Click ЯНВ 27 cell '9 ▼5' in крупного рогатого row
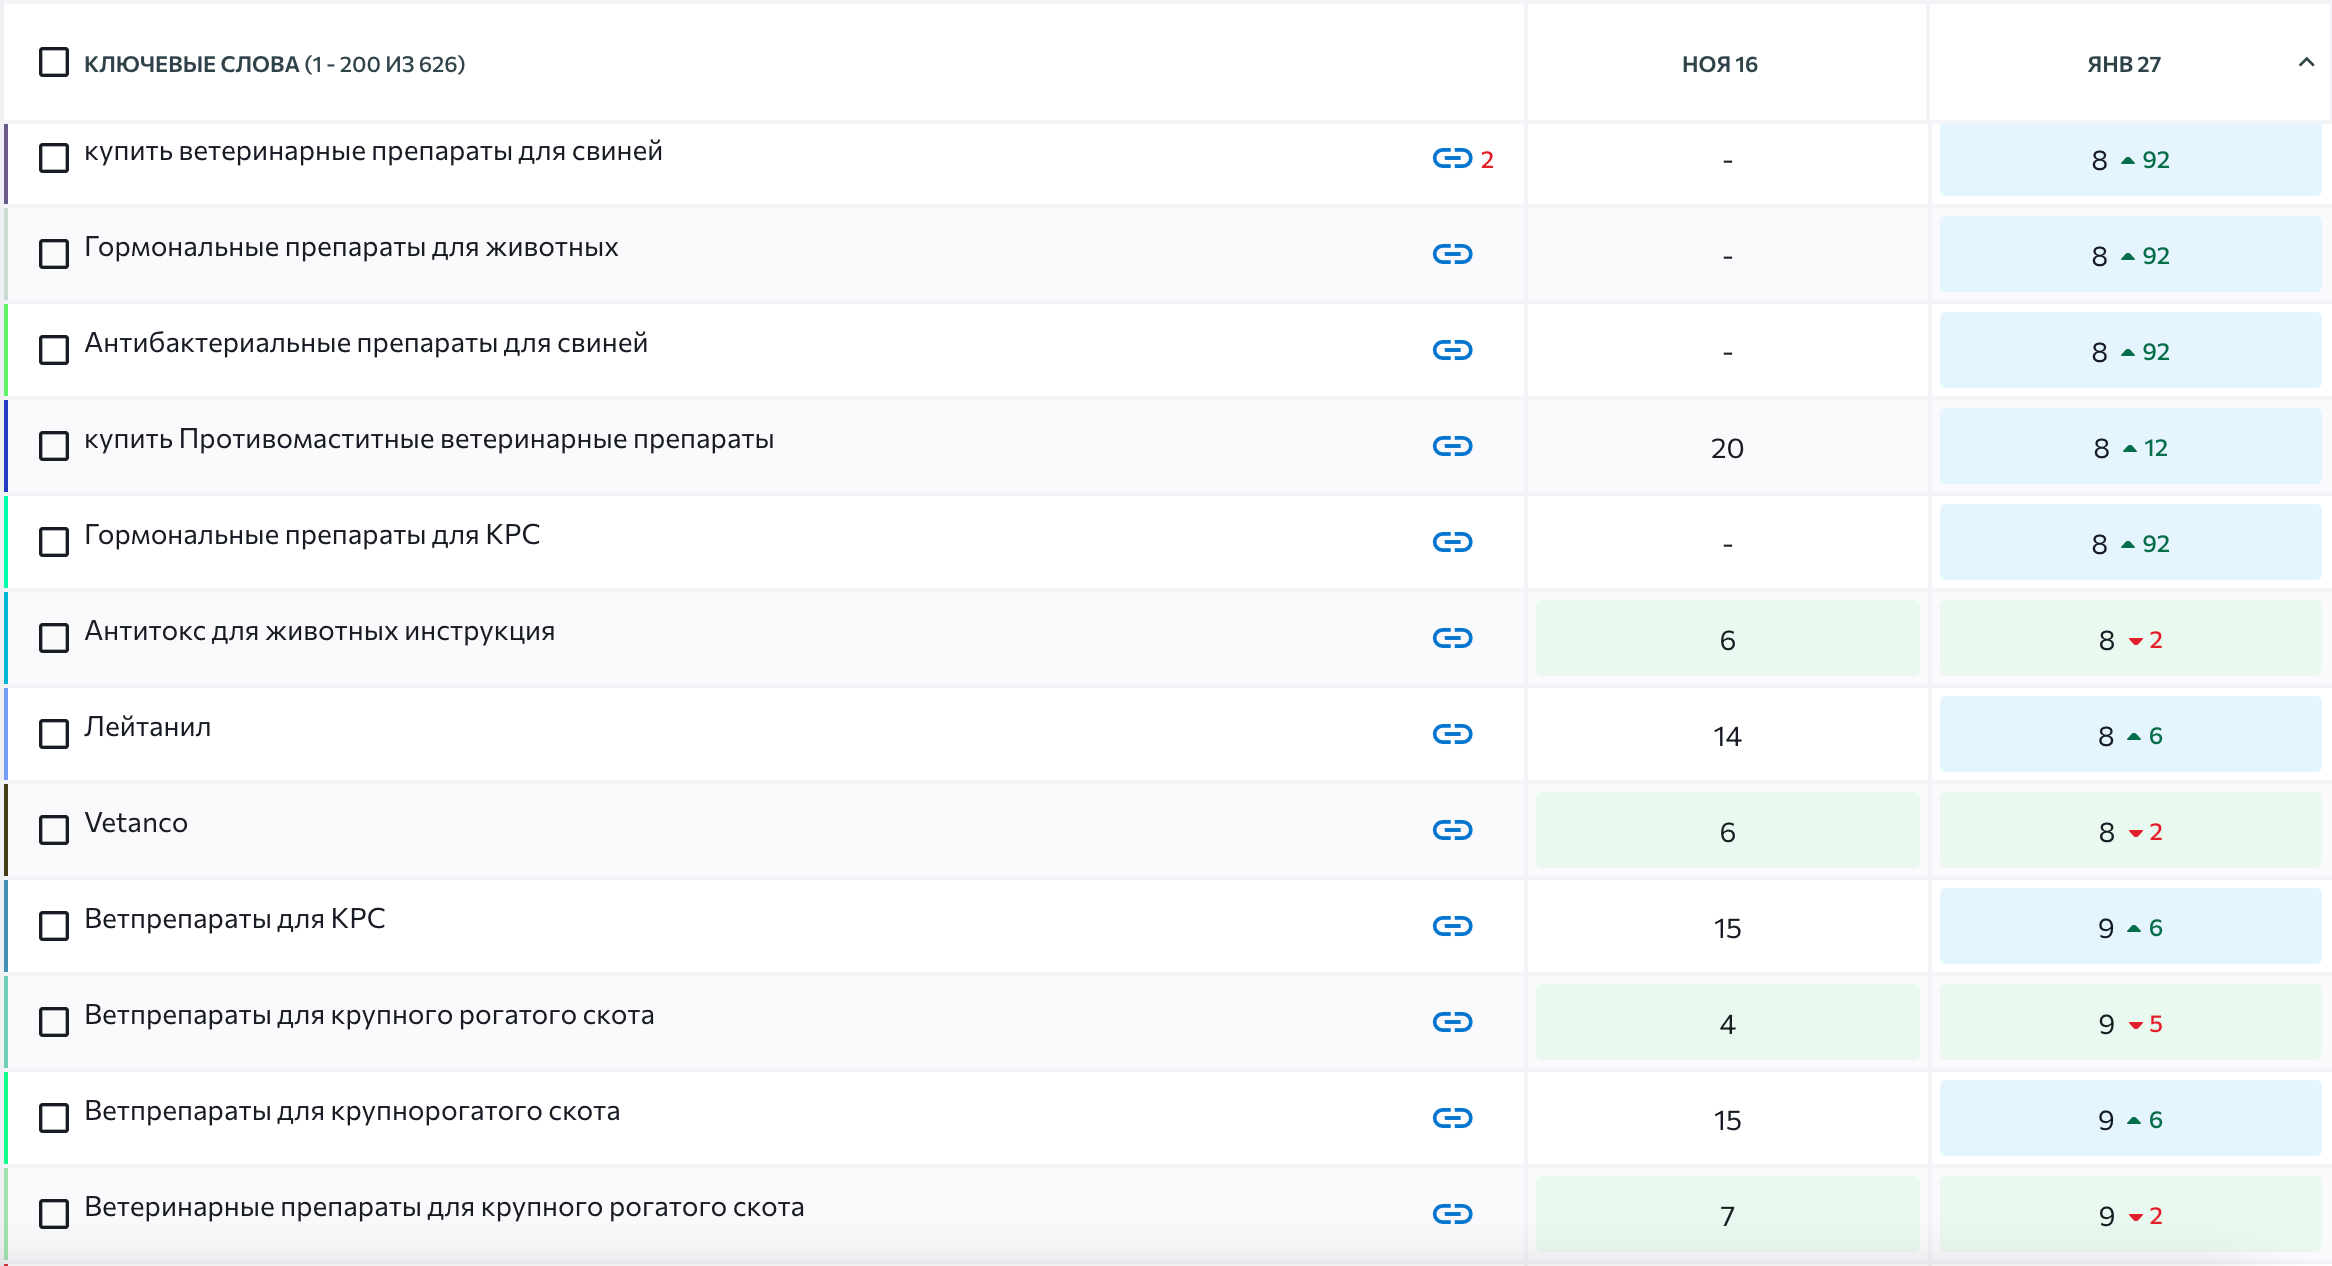The image size is (2332, 1266). pos(2130,1023)
